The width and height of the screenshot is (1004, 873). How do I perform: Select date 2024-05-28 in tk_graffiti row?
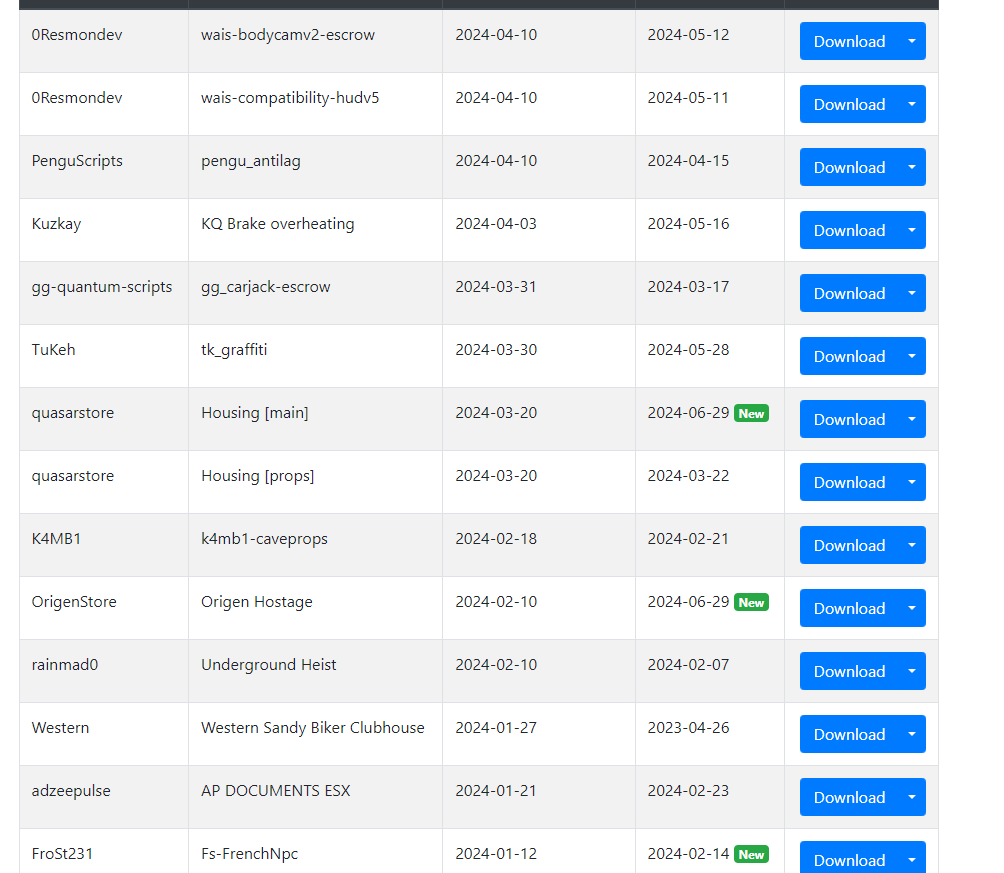pyautogui.click(x=688, y=350)
